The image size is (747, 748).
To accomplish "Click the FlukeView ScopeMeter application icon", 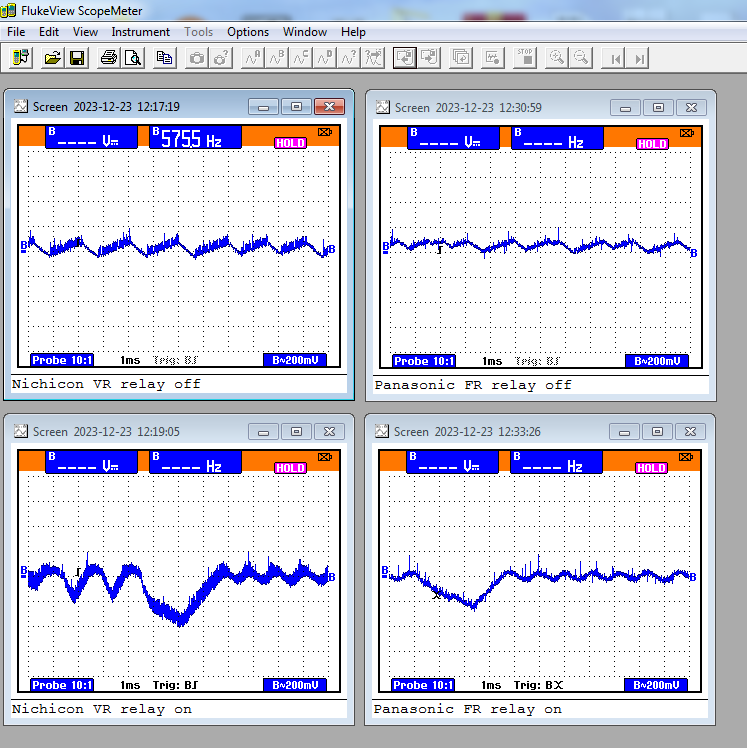I will pos(9,10).
